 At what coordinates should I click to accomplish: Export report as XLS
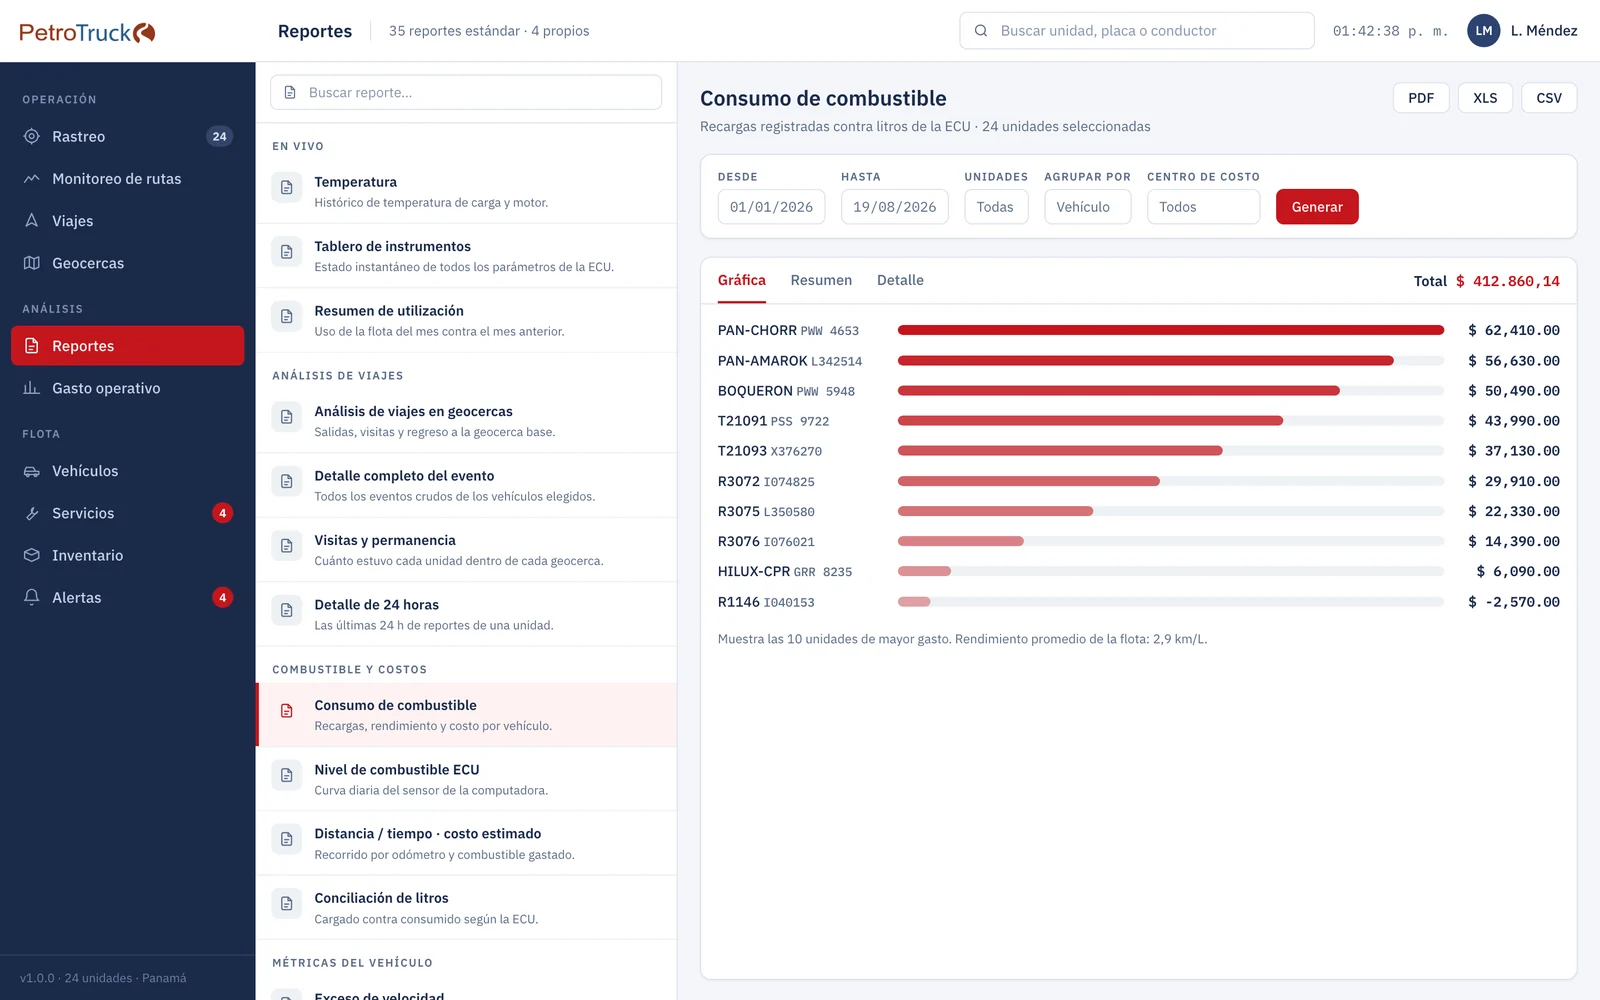coord(1485,98)
